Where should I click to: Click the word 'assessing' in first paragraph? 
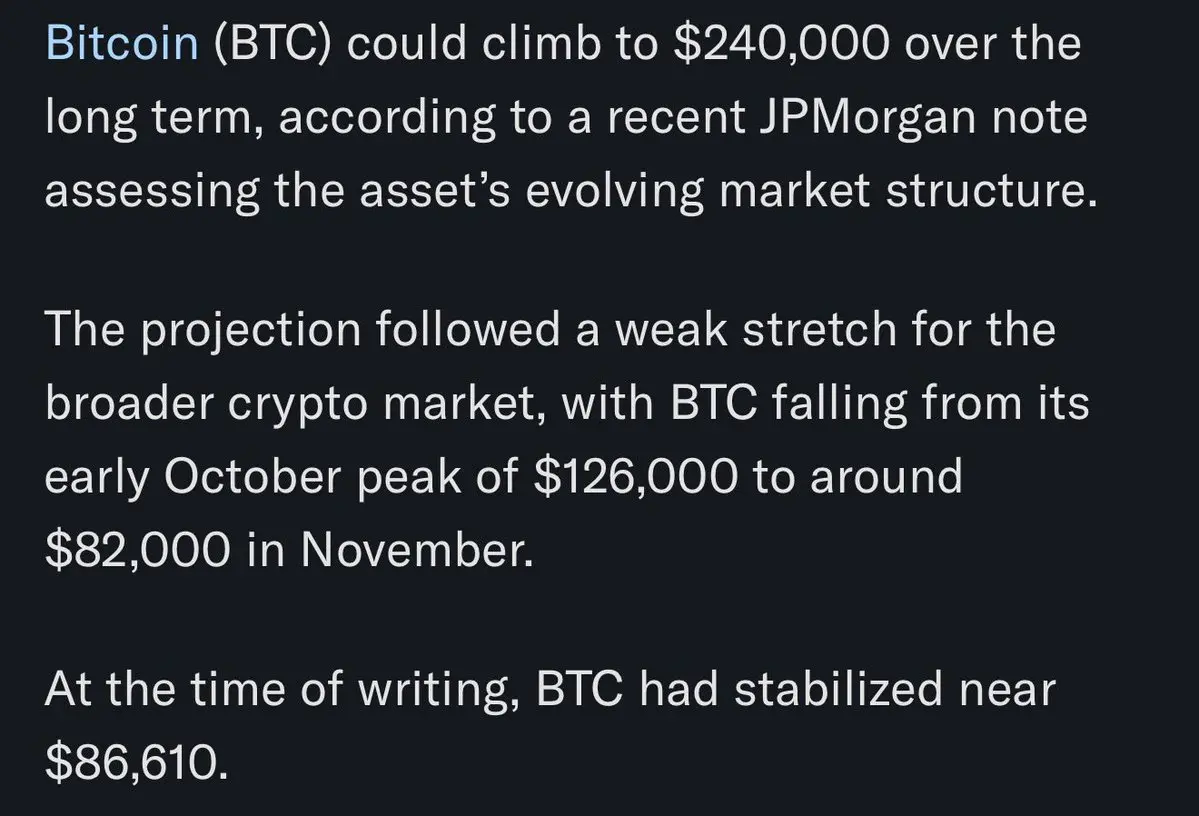click(x=149, y=190)
